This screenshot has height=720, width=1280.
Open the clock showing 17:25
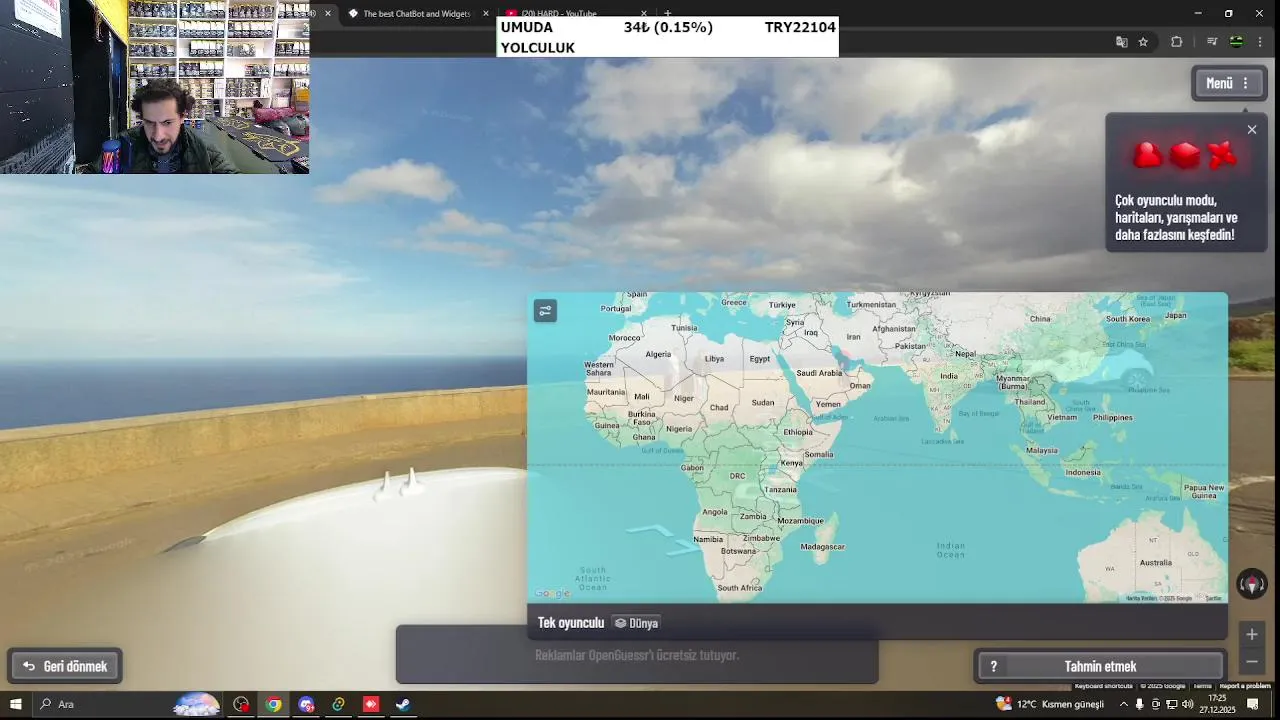coord(1219,704)
